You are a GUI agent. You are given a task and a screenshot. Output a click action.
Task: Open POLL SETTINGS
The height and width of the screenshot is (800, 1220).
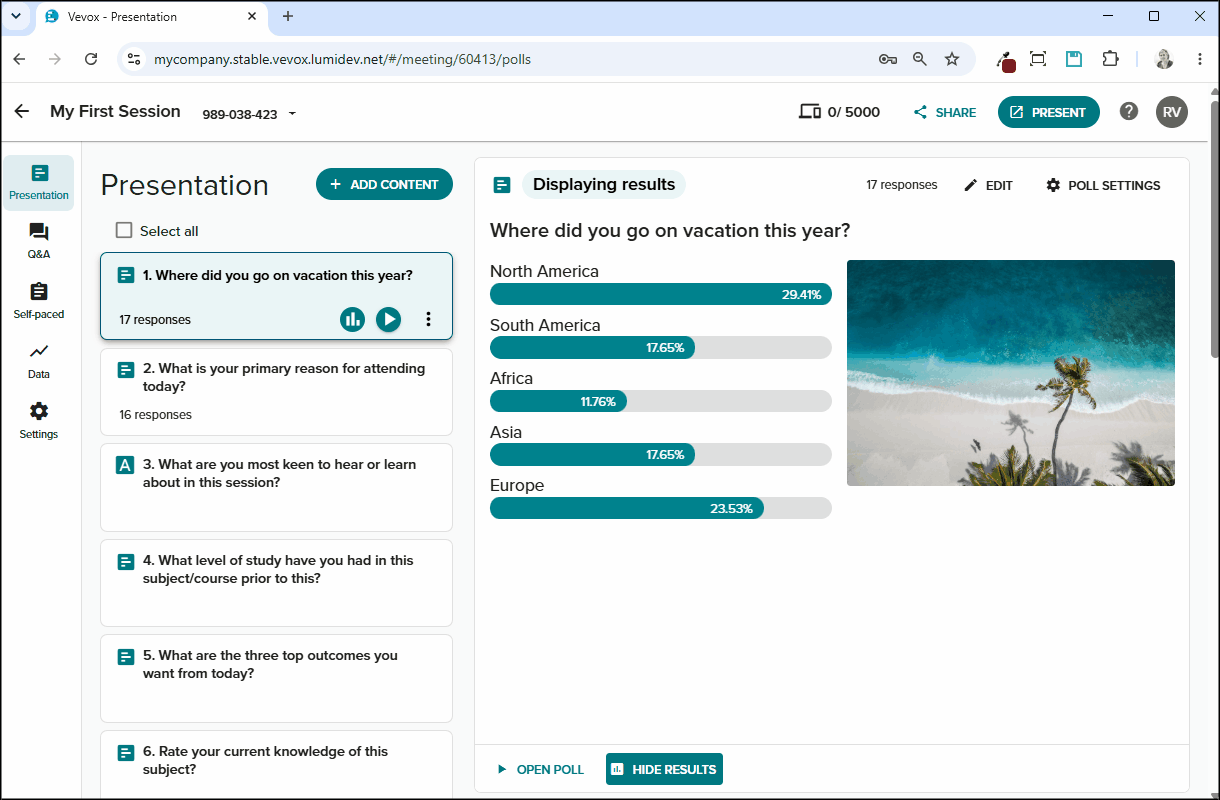(x=1103, y=185)
